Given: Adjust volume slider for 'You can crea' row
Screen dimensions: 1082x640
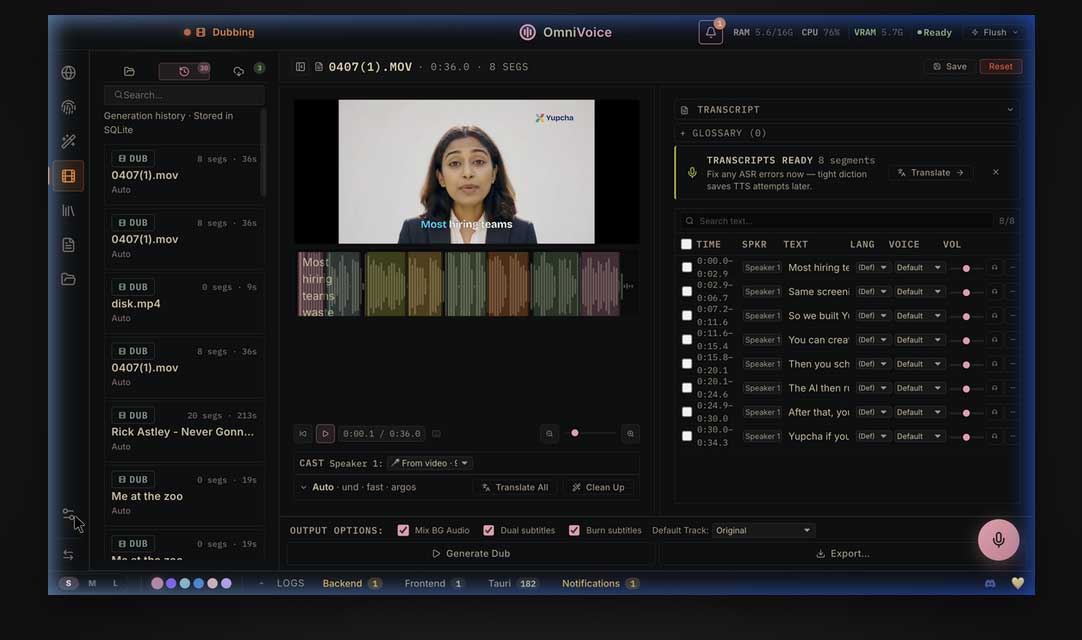Looking at the screenshot, I should click(966, 340).
